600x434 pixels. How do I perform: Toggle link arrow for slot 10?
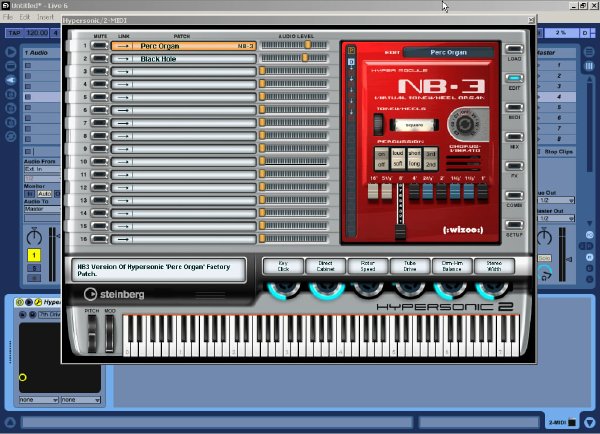coord(123,162)
